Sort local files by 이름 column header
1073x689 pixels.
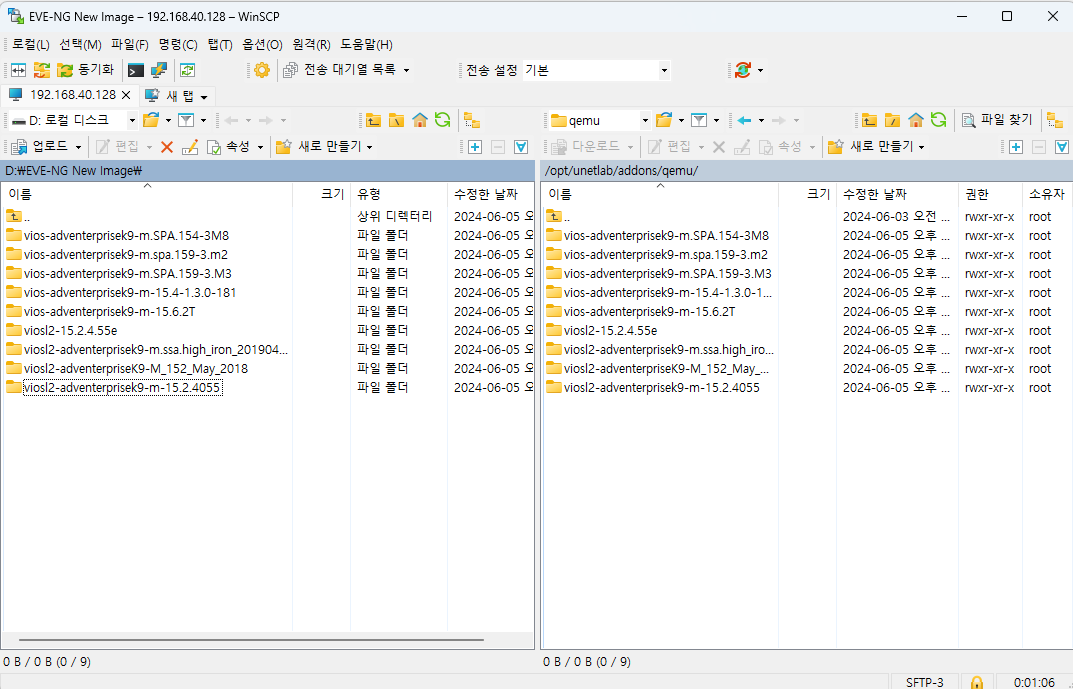147,194
